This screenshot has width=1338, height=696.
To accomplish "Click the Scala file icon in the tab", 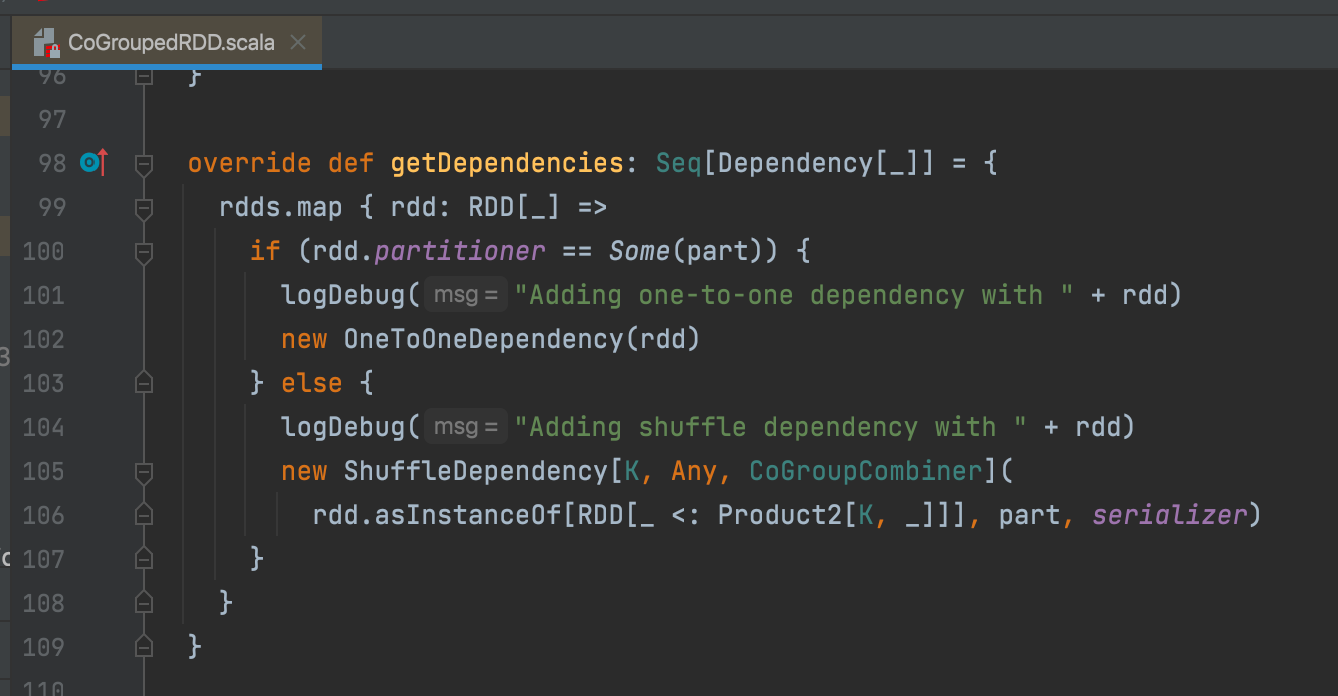I will 46,43.
